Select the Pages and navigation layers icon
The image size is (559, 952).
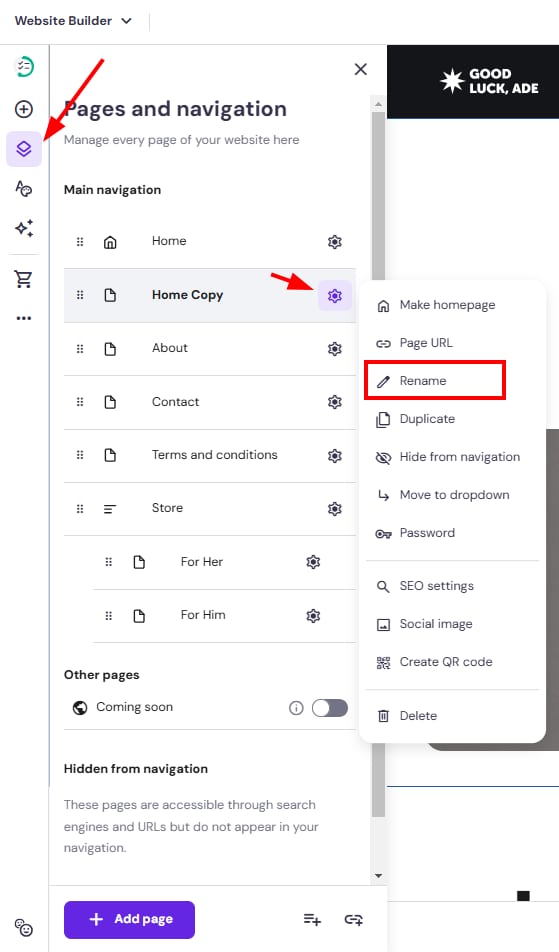pyautogui.click(x=24, y=149)
